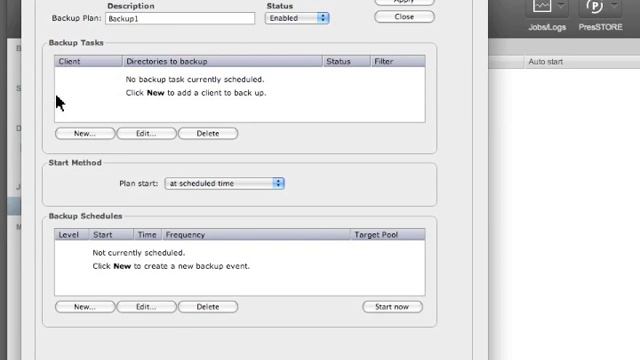This screenshot has width=640, height=360.
Task: Click the Start now button
Action: (392, 307)
